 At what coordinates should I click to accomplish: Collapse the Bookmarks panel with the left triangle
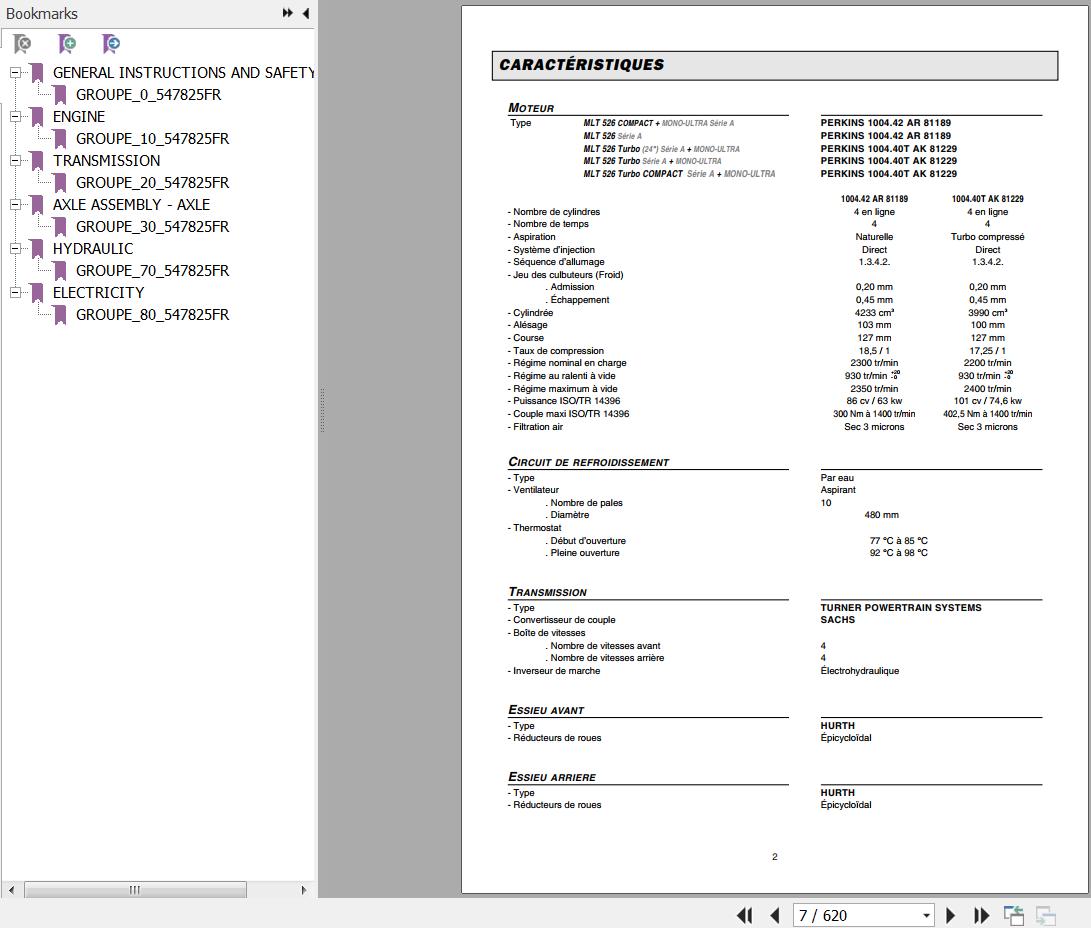click(x=305, y=13)
